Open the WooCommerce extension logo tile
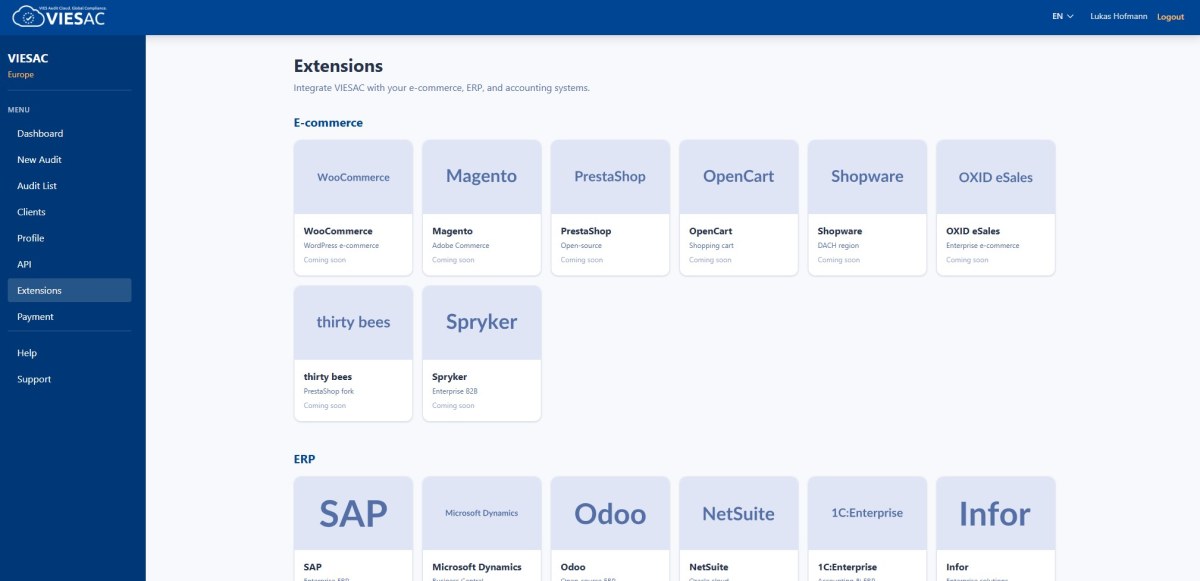Screen dimensions: 1200x581 pyautogui.click(x=353, y=176)
